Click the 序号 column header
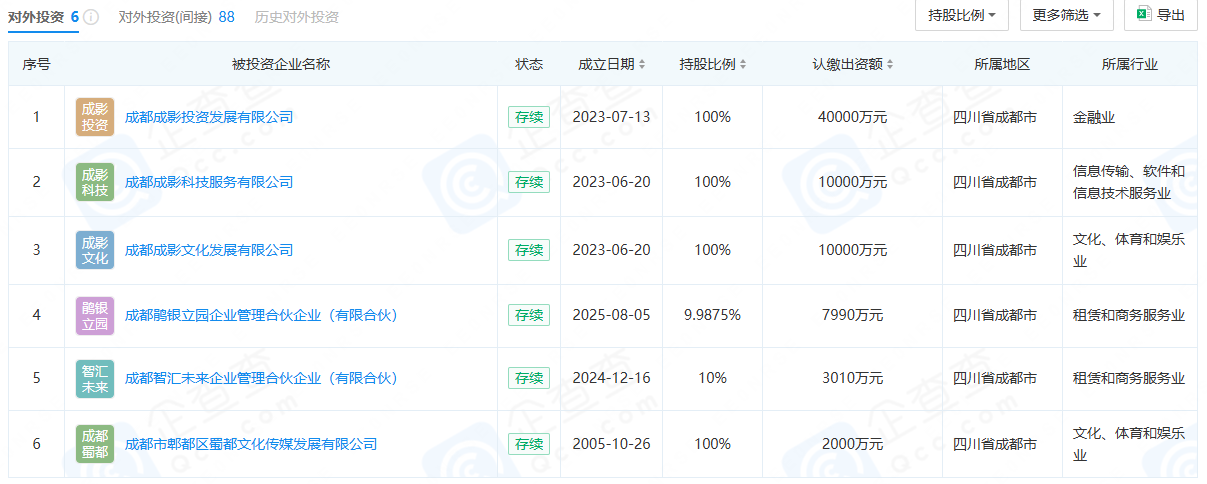The image size is (1207, 484). 37,64
